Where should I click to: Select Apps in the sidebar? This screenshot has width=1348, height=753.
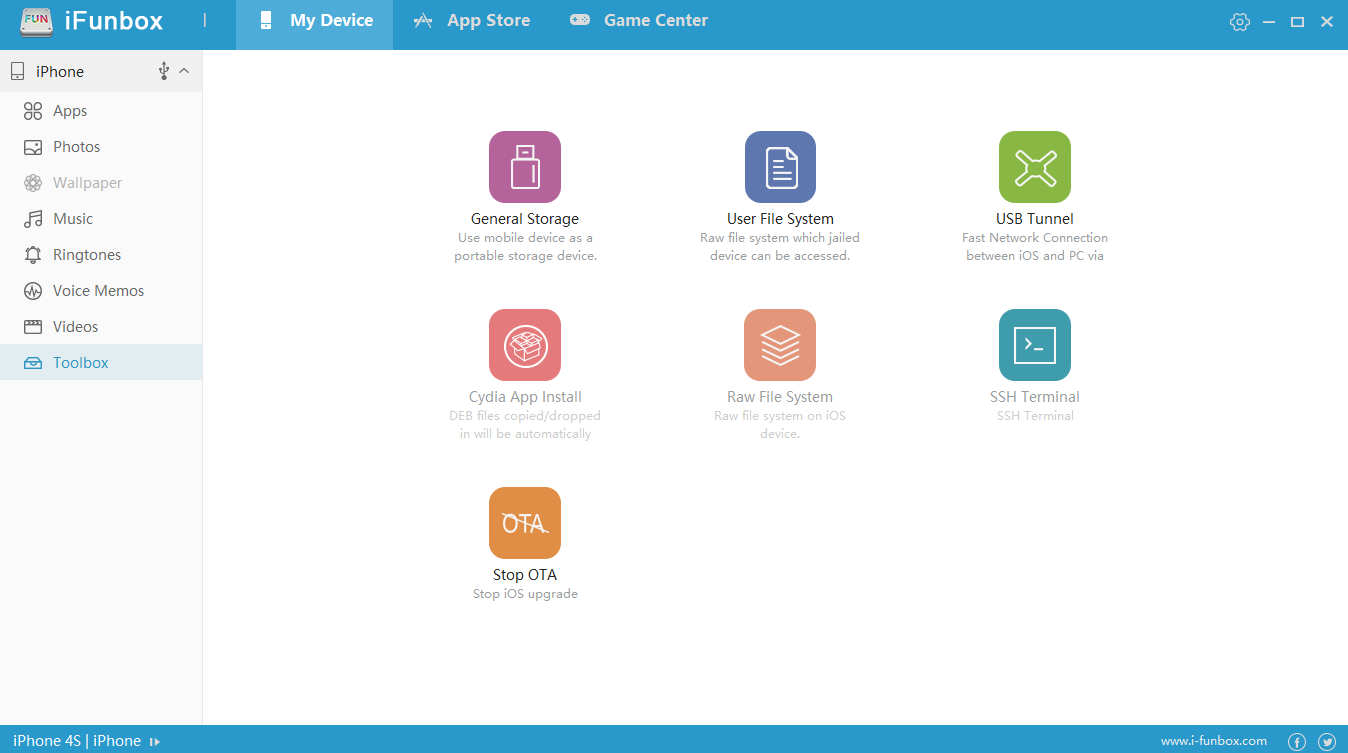coord(101,111)
